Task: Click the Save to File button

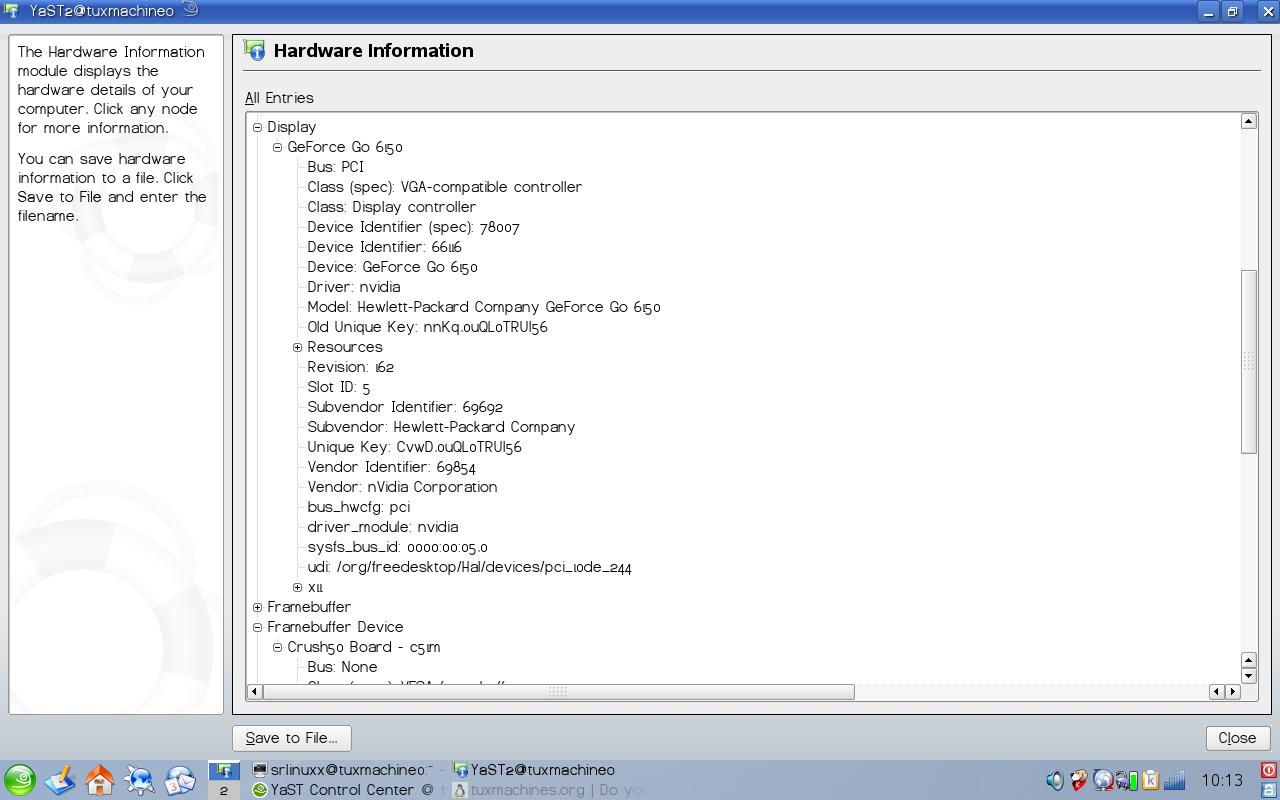Action: [292, 738]
